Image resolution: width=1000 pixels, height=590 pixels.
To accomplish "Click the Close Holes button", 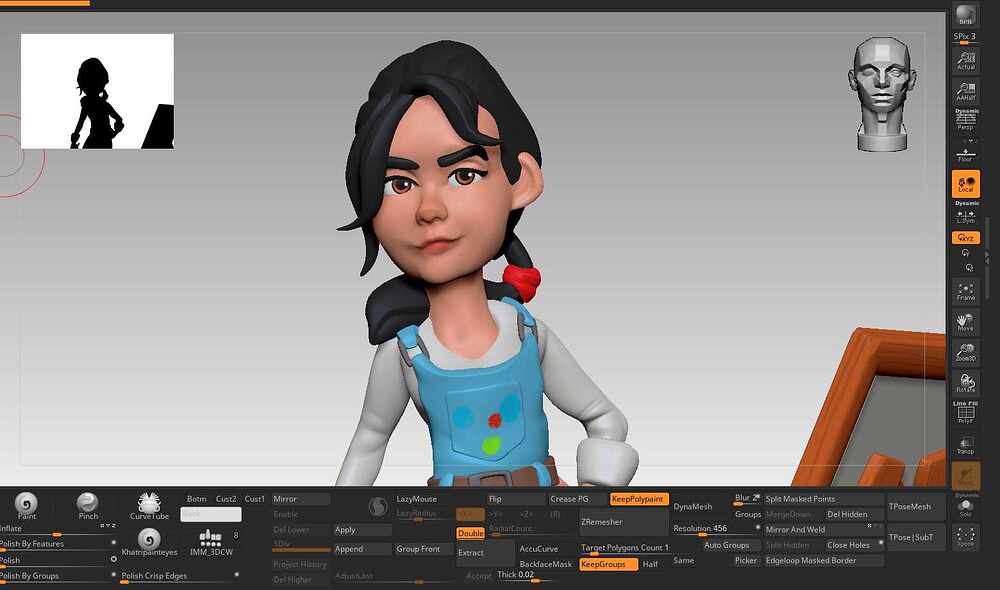I will click(855, 545).
